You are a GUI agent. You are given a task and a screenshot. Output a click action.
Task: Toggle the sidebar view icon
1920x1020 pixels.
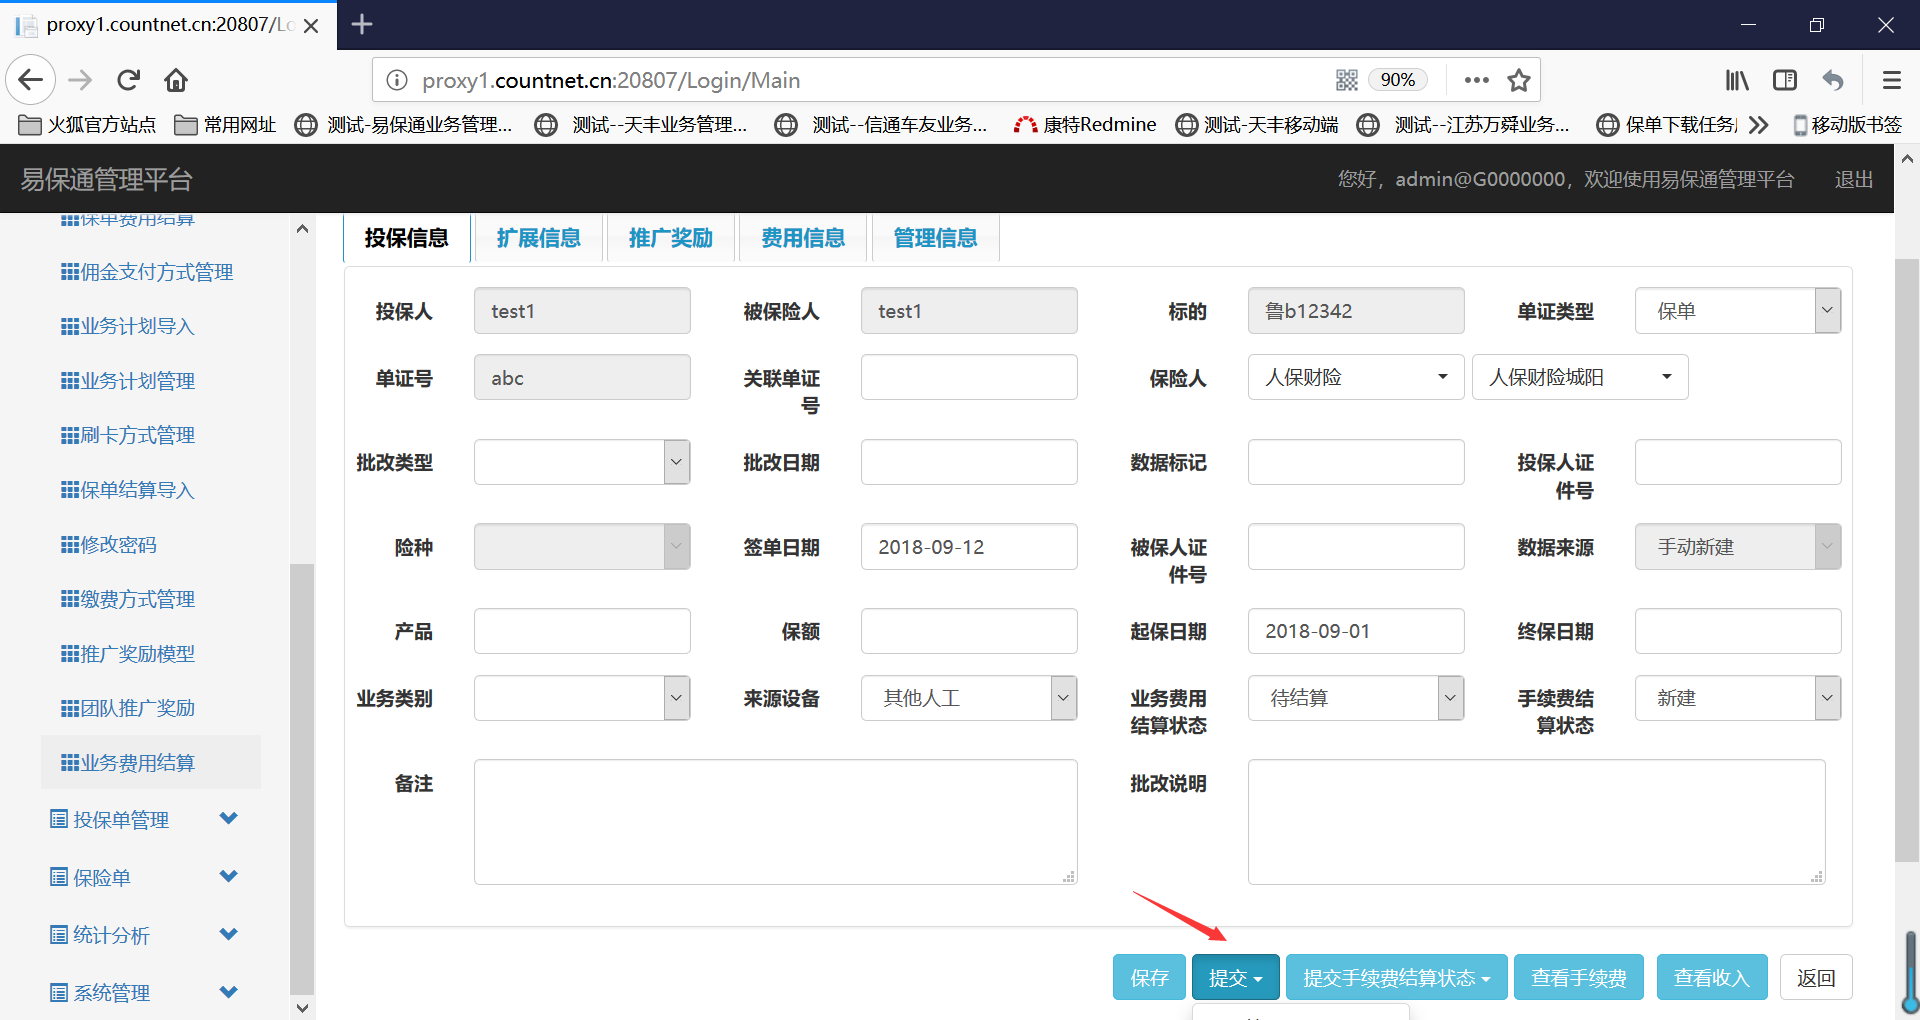point(1784,80)
